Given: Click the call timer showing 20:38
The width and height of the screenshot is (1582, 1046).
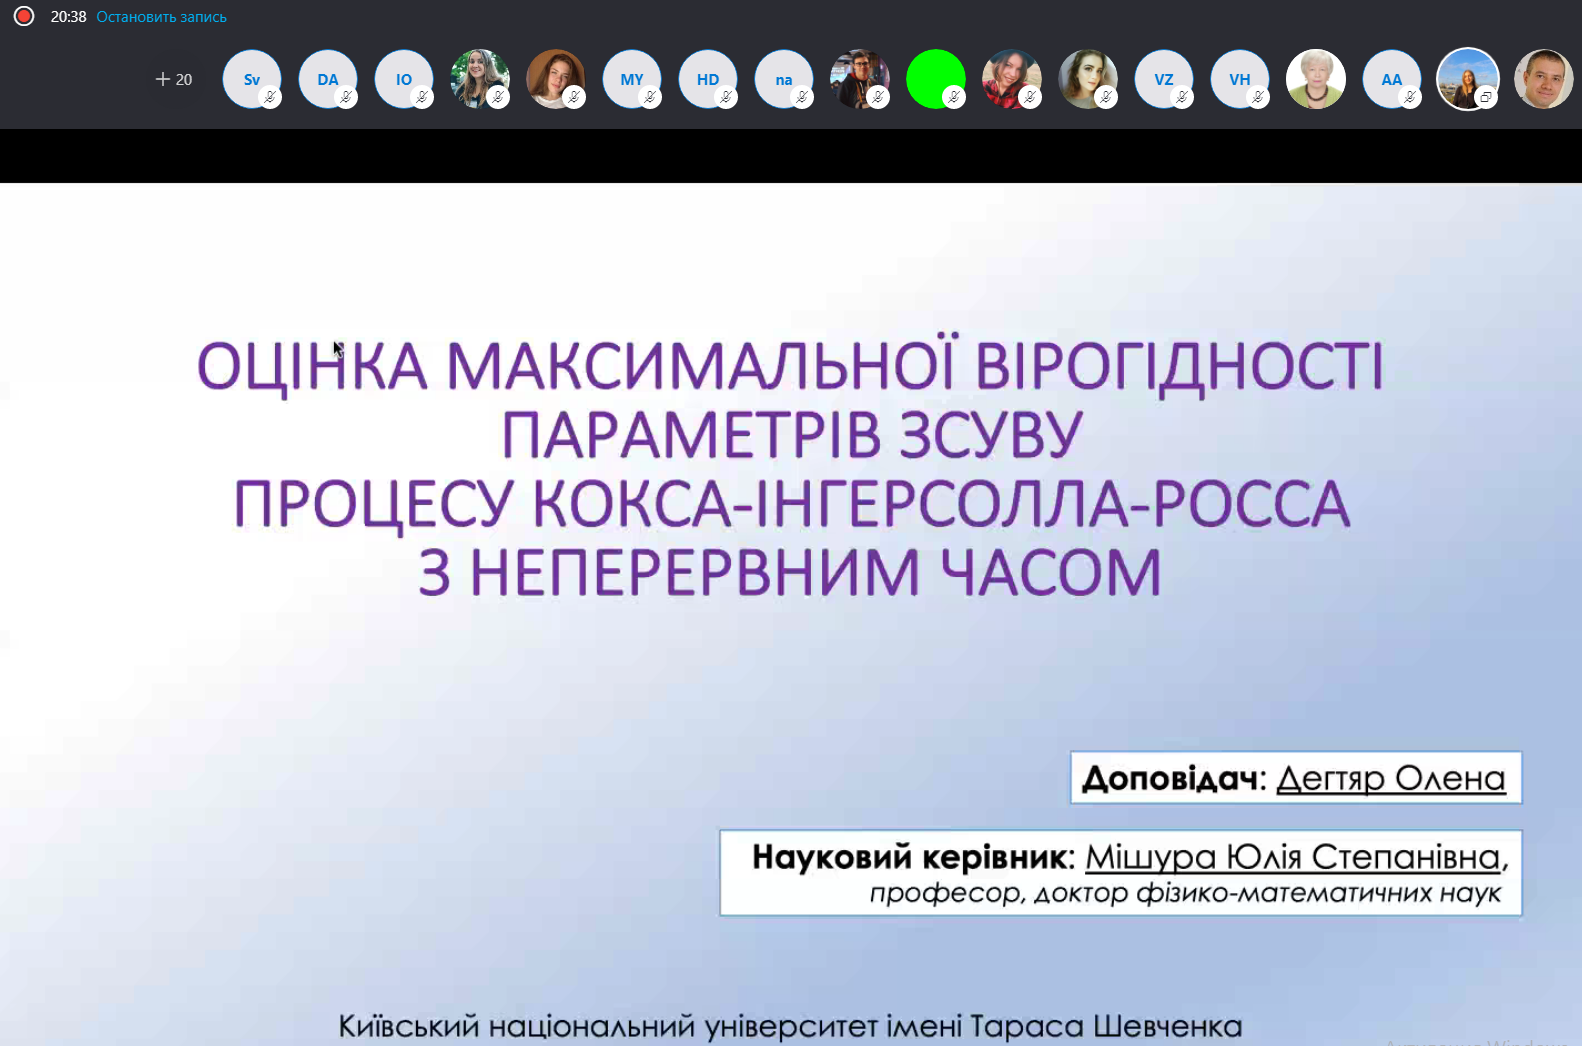Looking at the screenshot, I should click(68, 17).
